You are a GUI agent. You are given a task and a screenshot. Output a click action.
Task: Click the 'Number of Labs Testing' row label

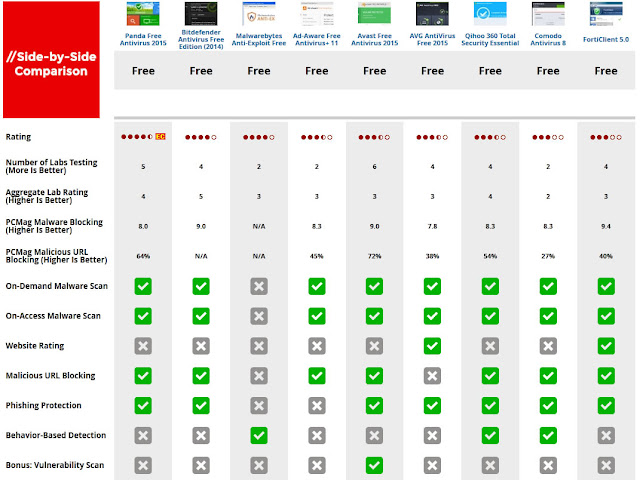51,166
